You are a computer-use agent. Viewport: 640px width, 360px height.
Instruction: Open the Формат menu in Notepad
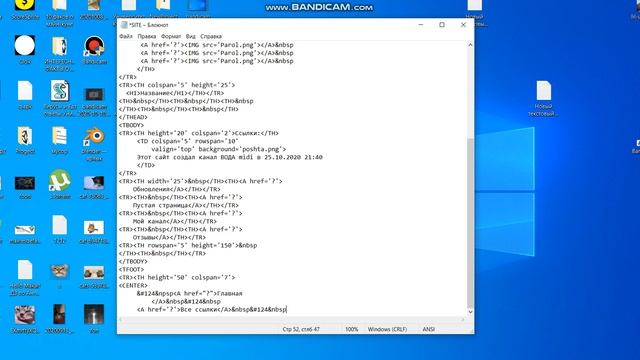coord(171,36)
